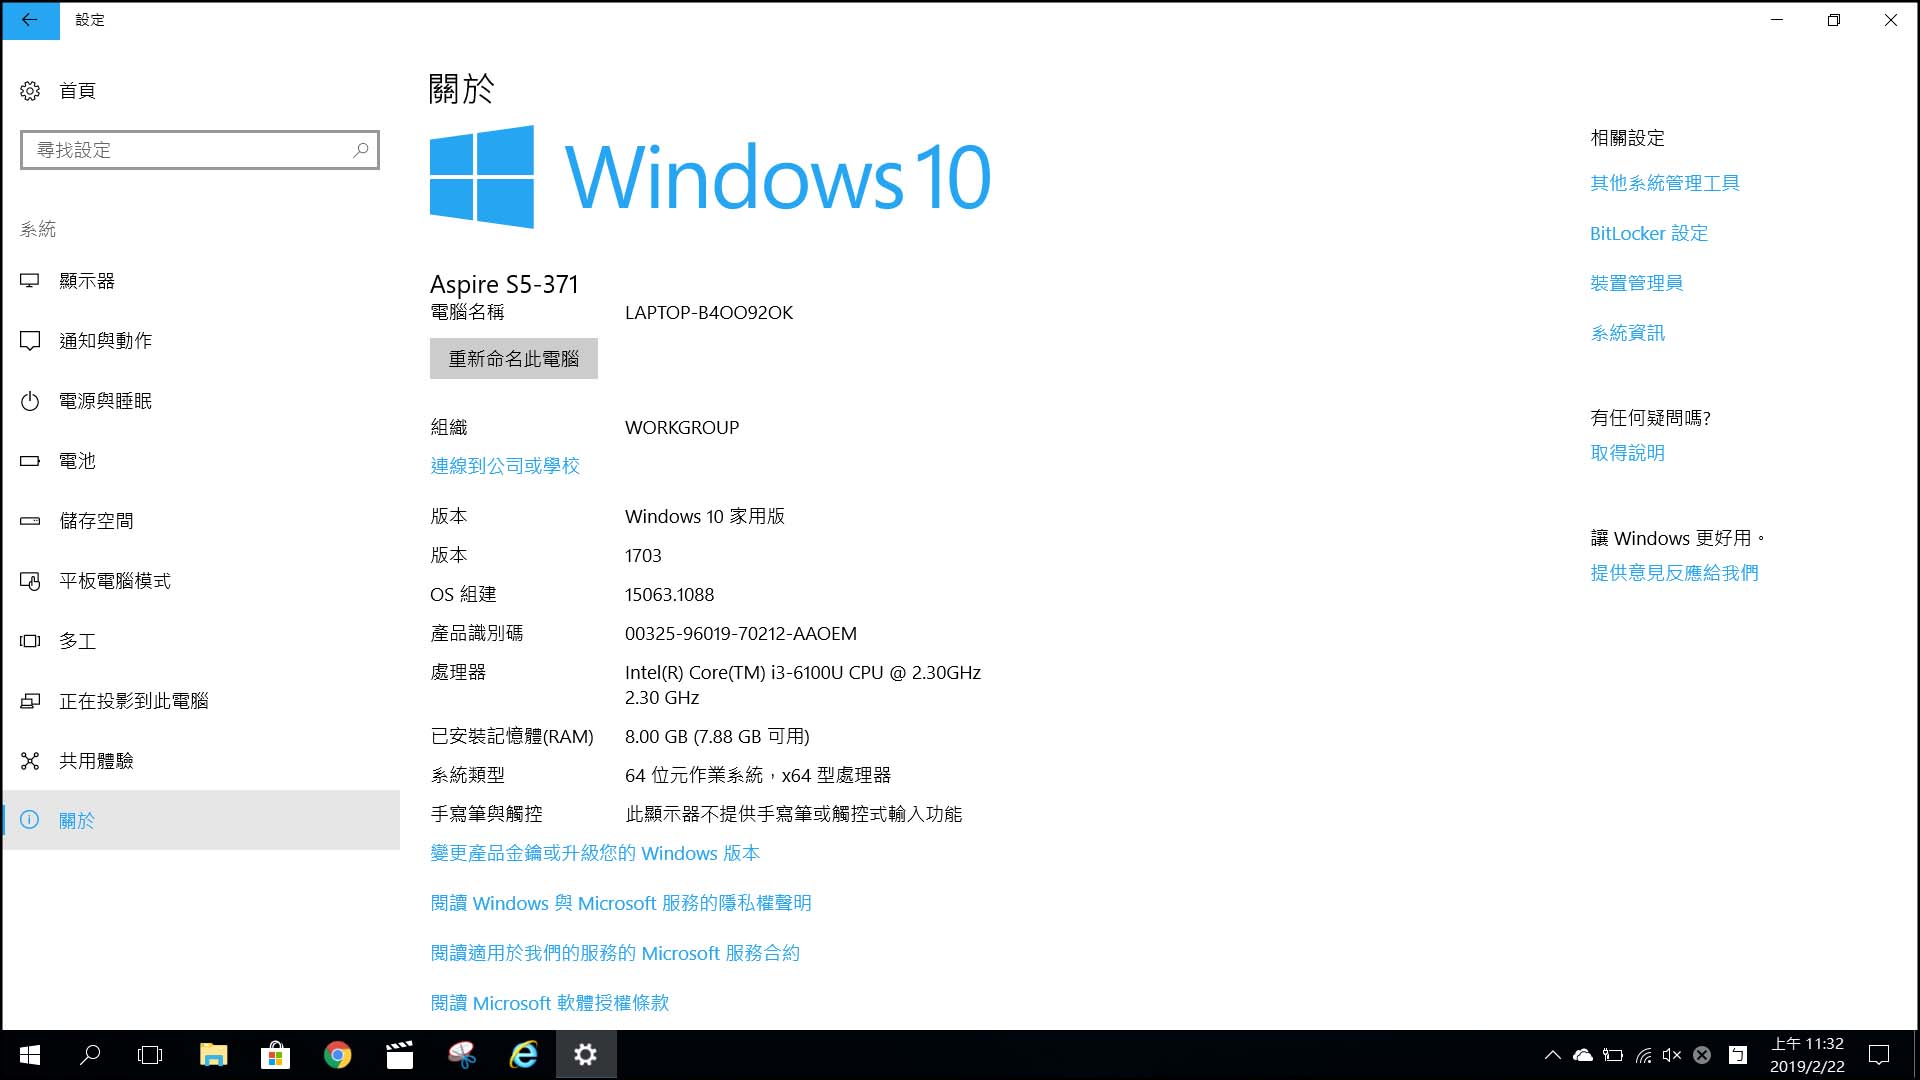Click the Windows 10 logo image
This screenshot has height=1080, width=1920.
coord(710,177)
